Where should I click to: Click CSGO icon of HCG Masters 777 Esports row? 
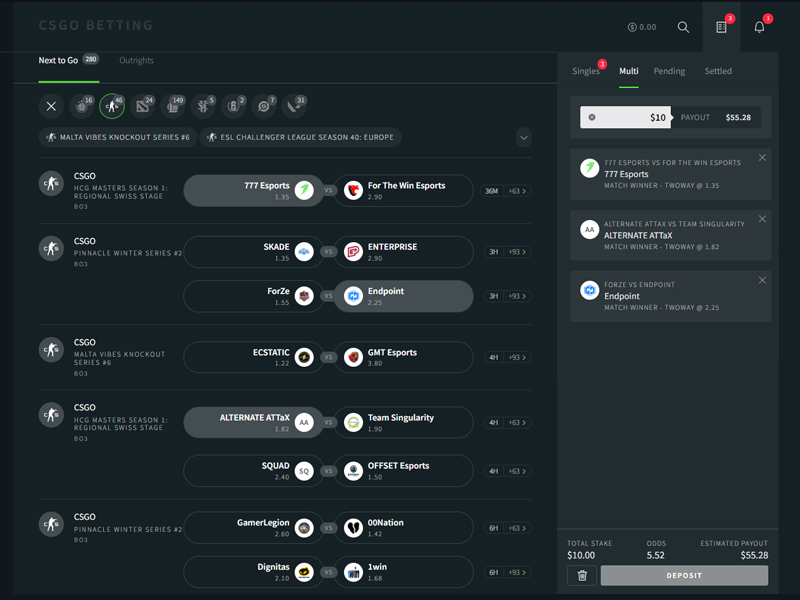coord(51,184)
